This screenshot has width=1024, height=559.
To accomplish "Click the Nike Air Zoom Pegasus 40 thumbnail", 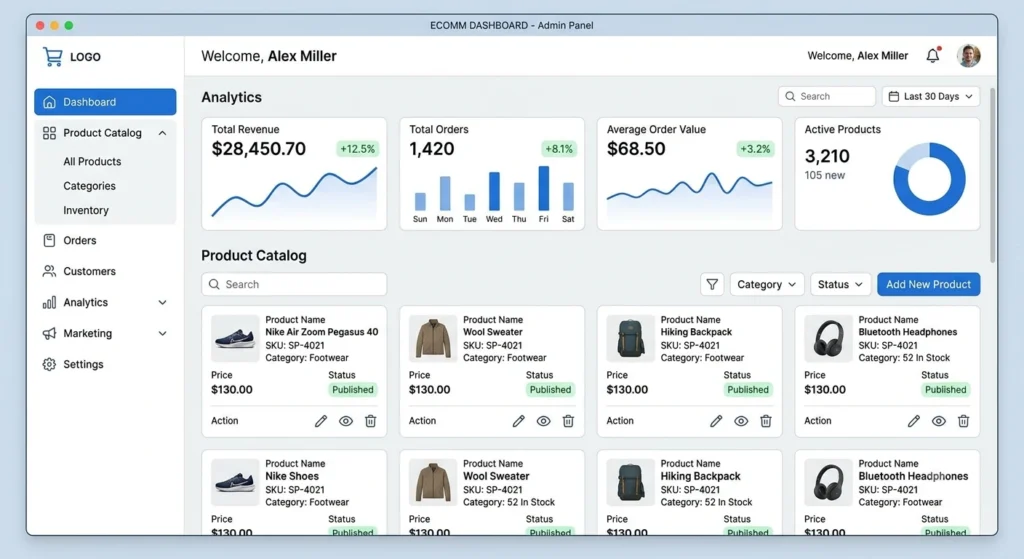I will click(235, 338).
